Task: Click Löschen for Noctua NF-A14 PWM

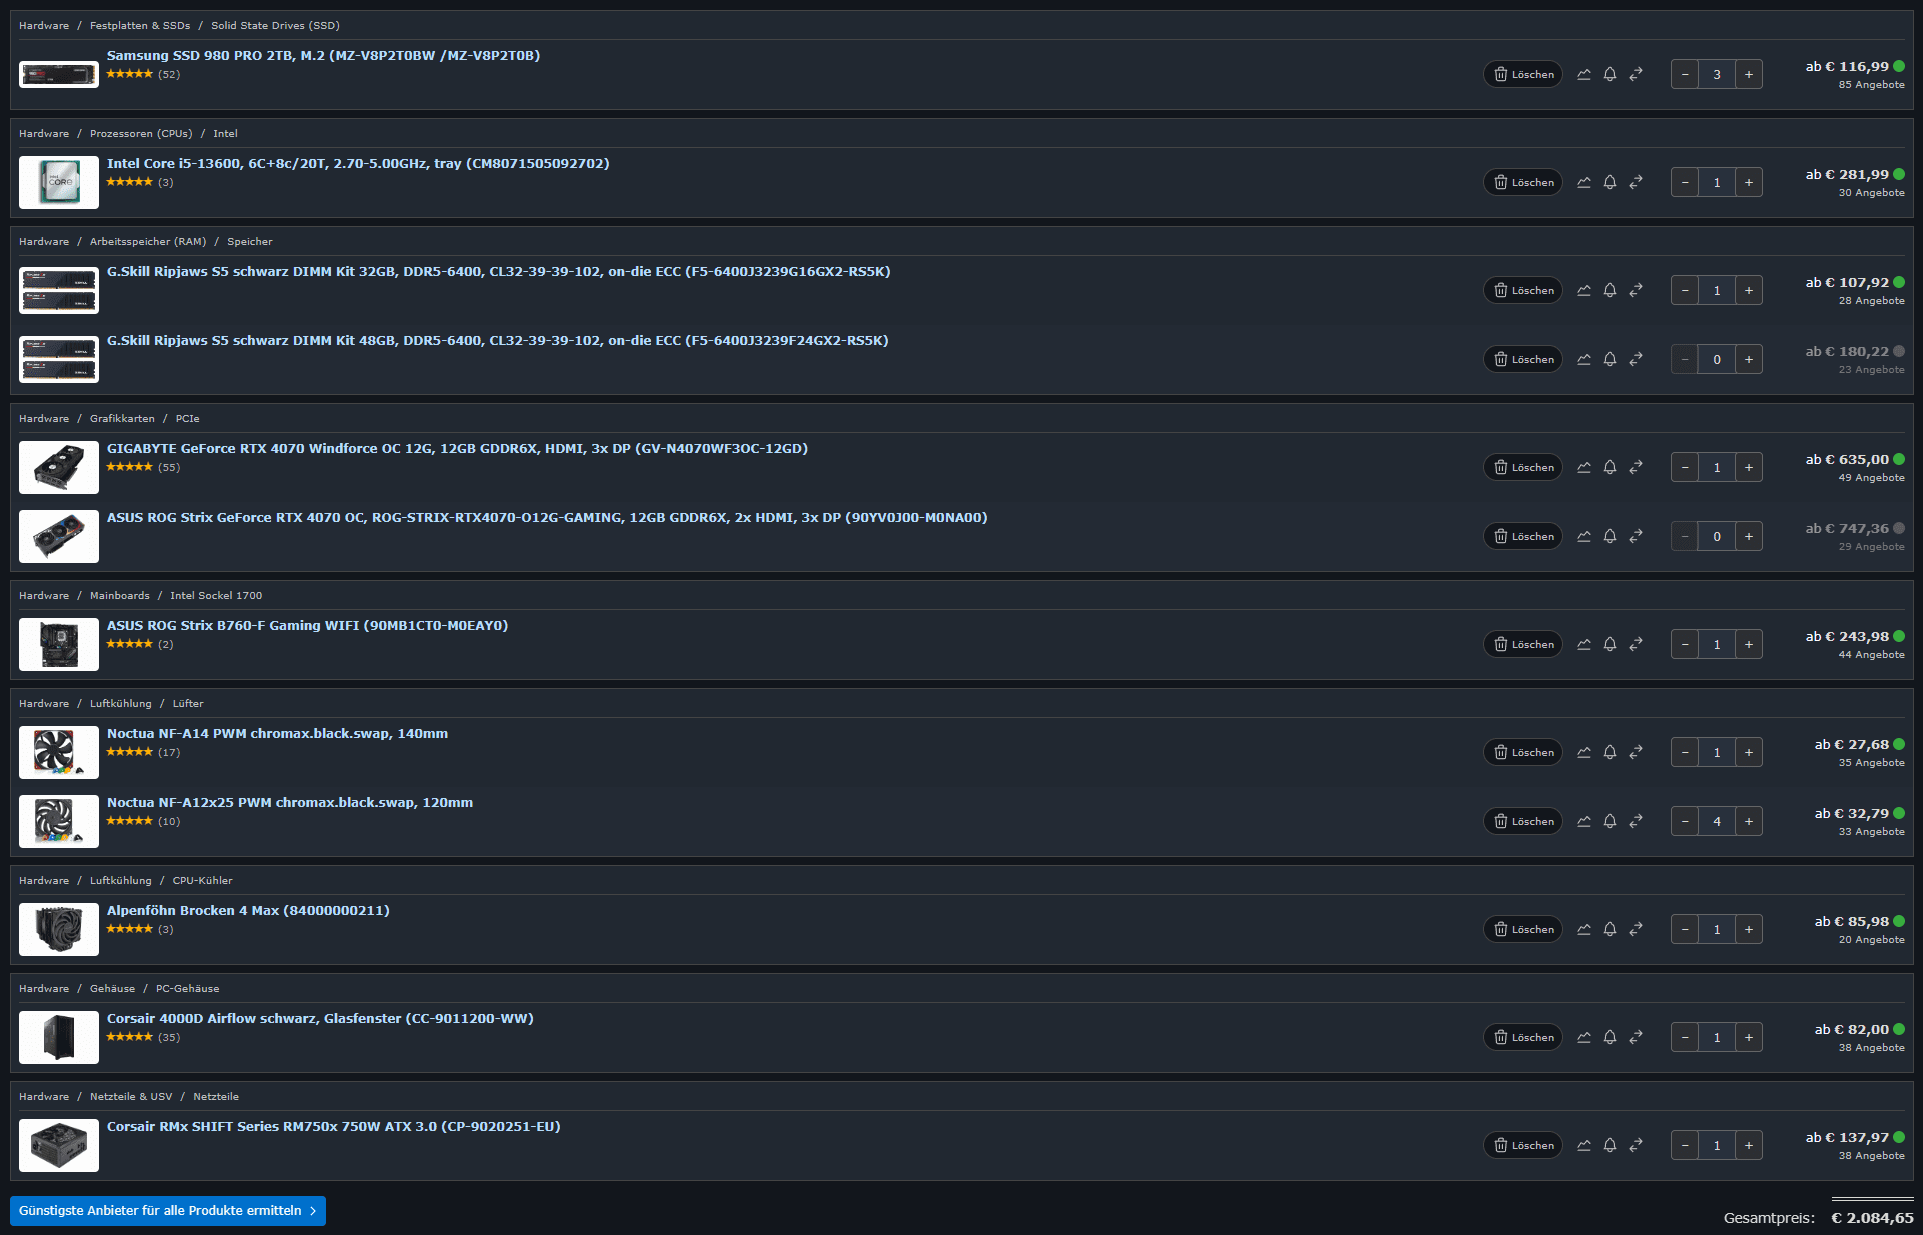Action: coord(1523,752)
